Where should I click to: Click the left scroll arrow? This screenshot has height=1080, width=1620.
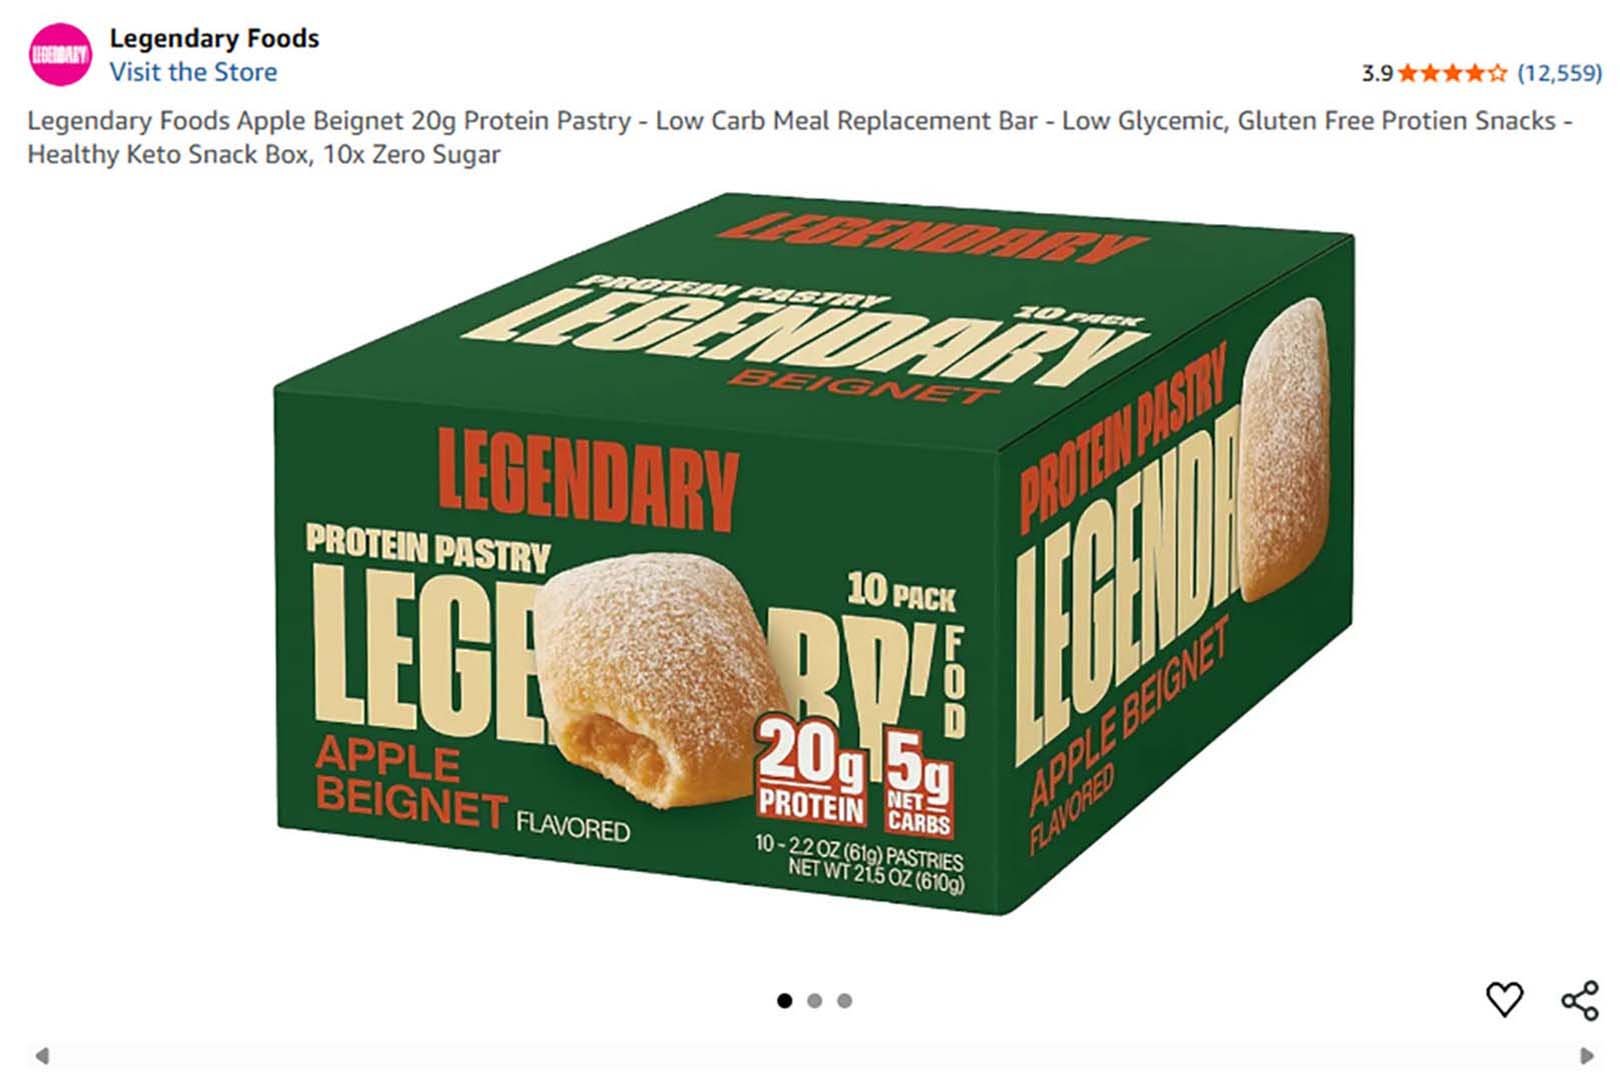click(x=42, y=1056)
